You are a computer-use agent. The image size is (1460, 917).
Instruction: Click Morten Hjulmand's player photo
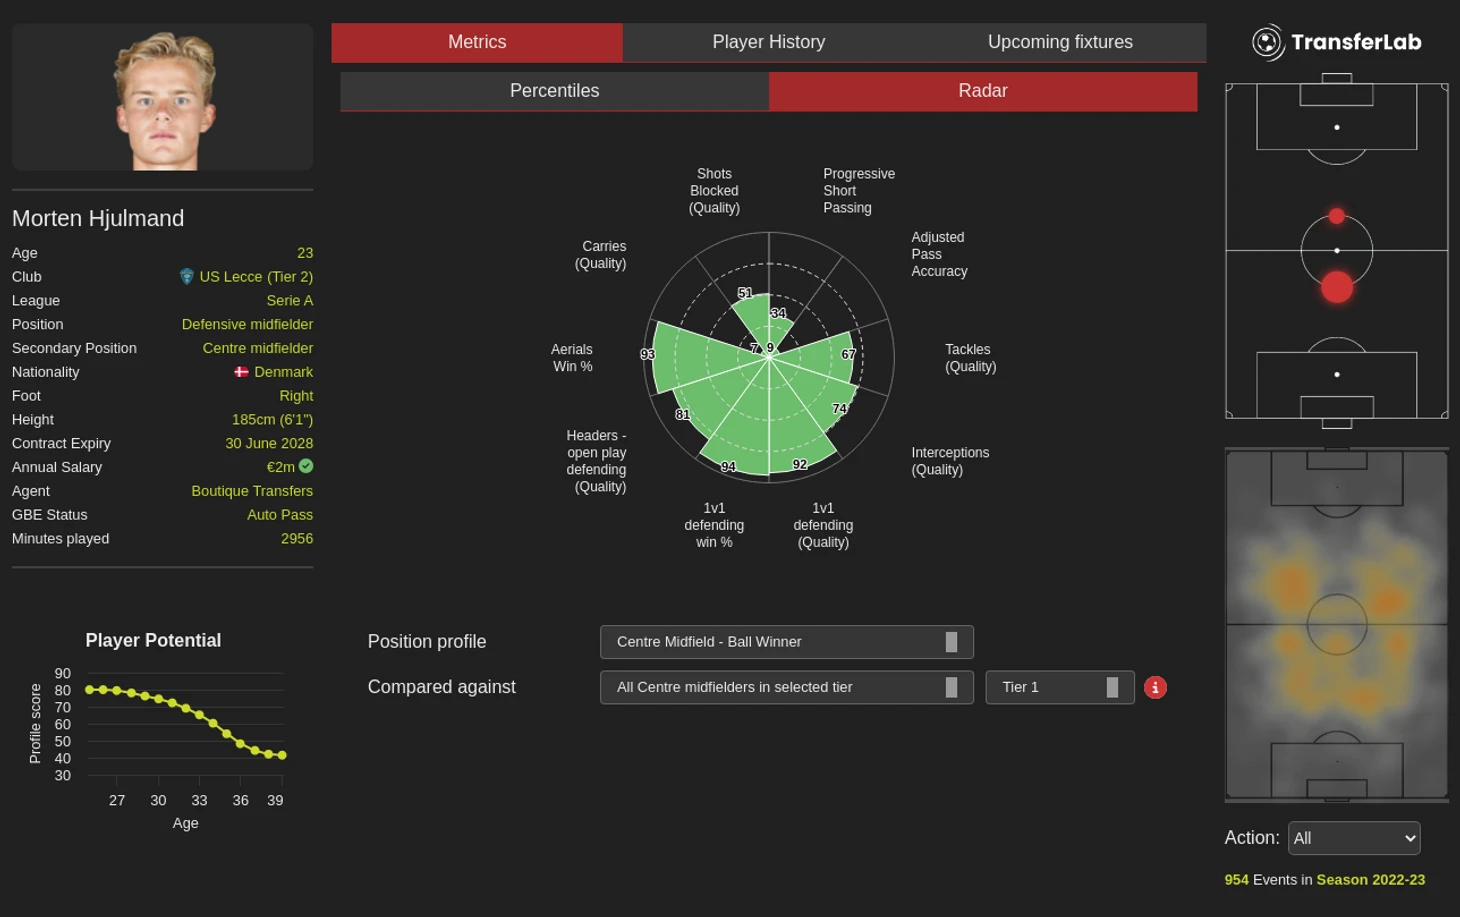pyautogui.click(x=163, y=98)
